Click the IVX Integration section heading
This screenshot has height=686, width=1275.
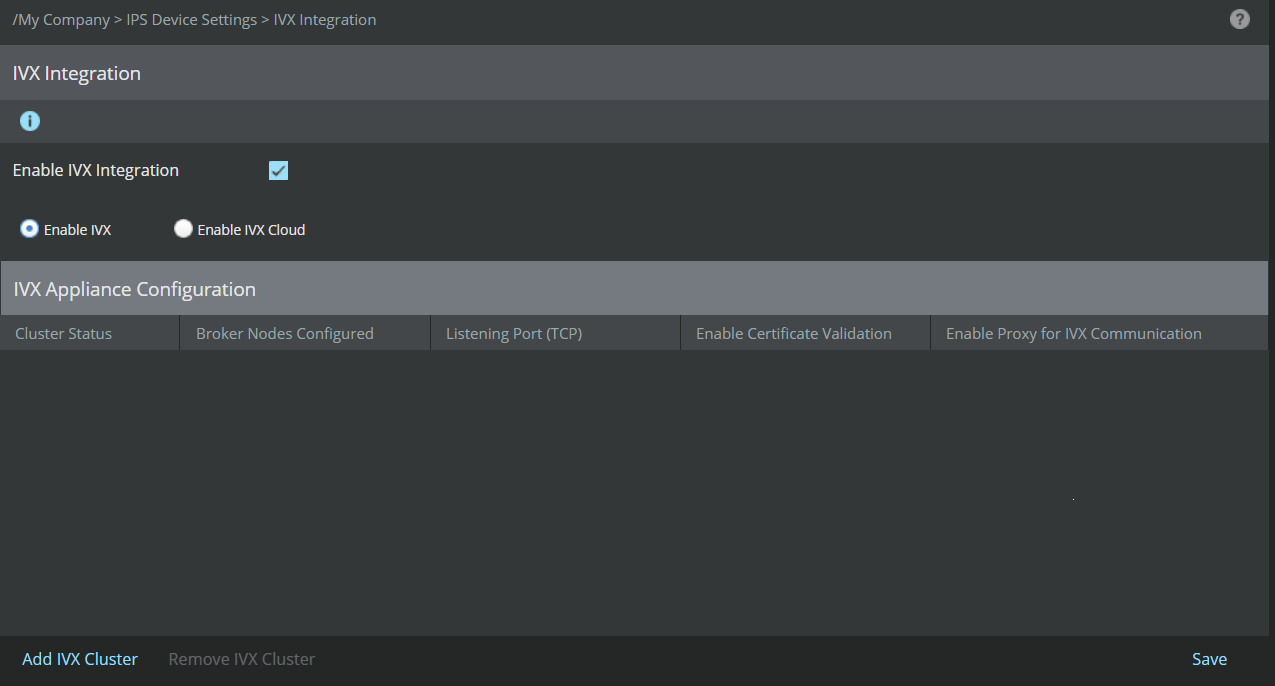tap(77, 73)
